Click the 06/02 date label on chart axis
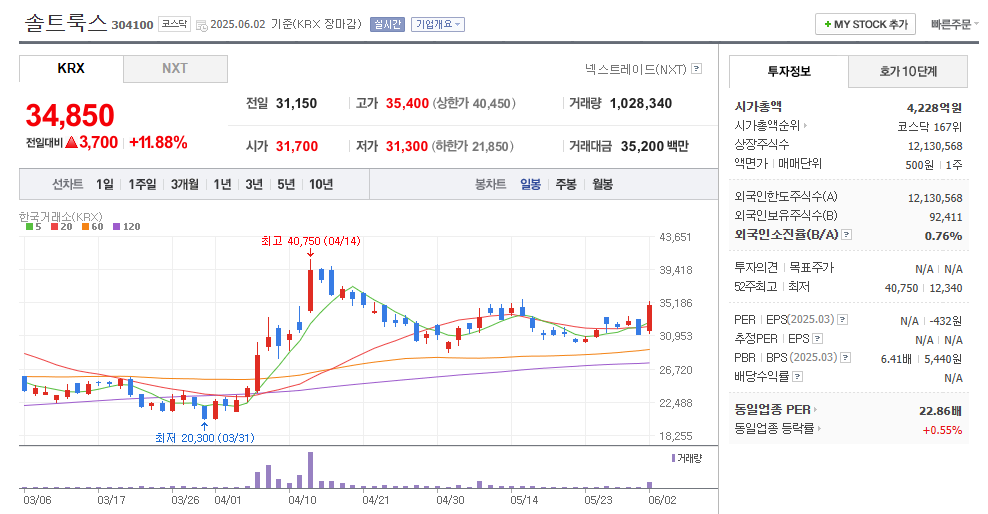This screenshot has width=988, height=514. click(x=662, y=500)
